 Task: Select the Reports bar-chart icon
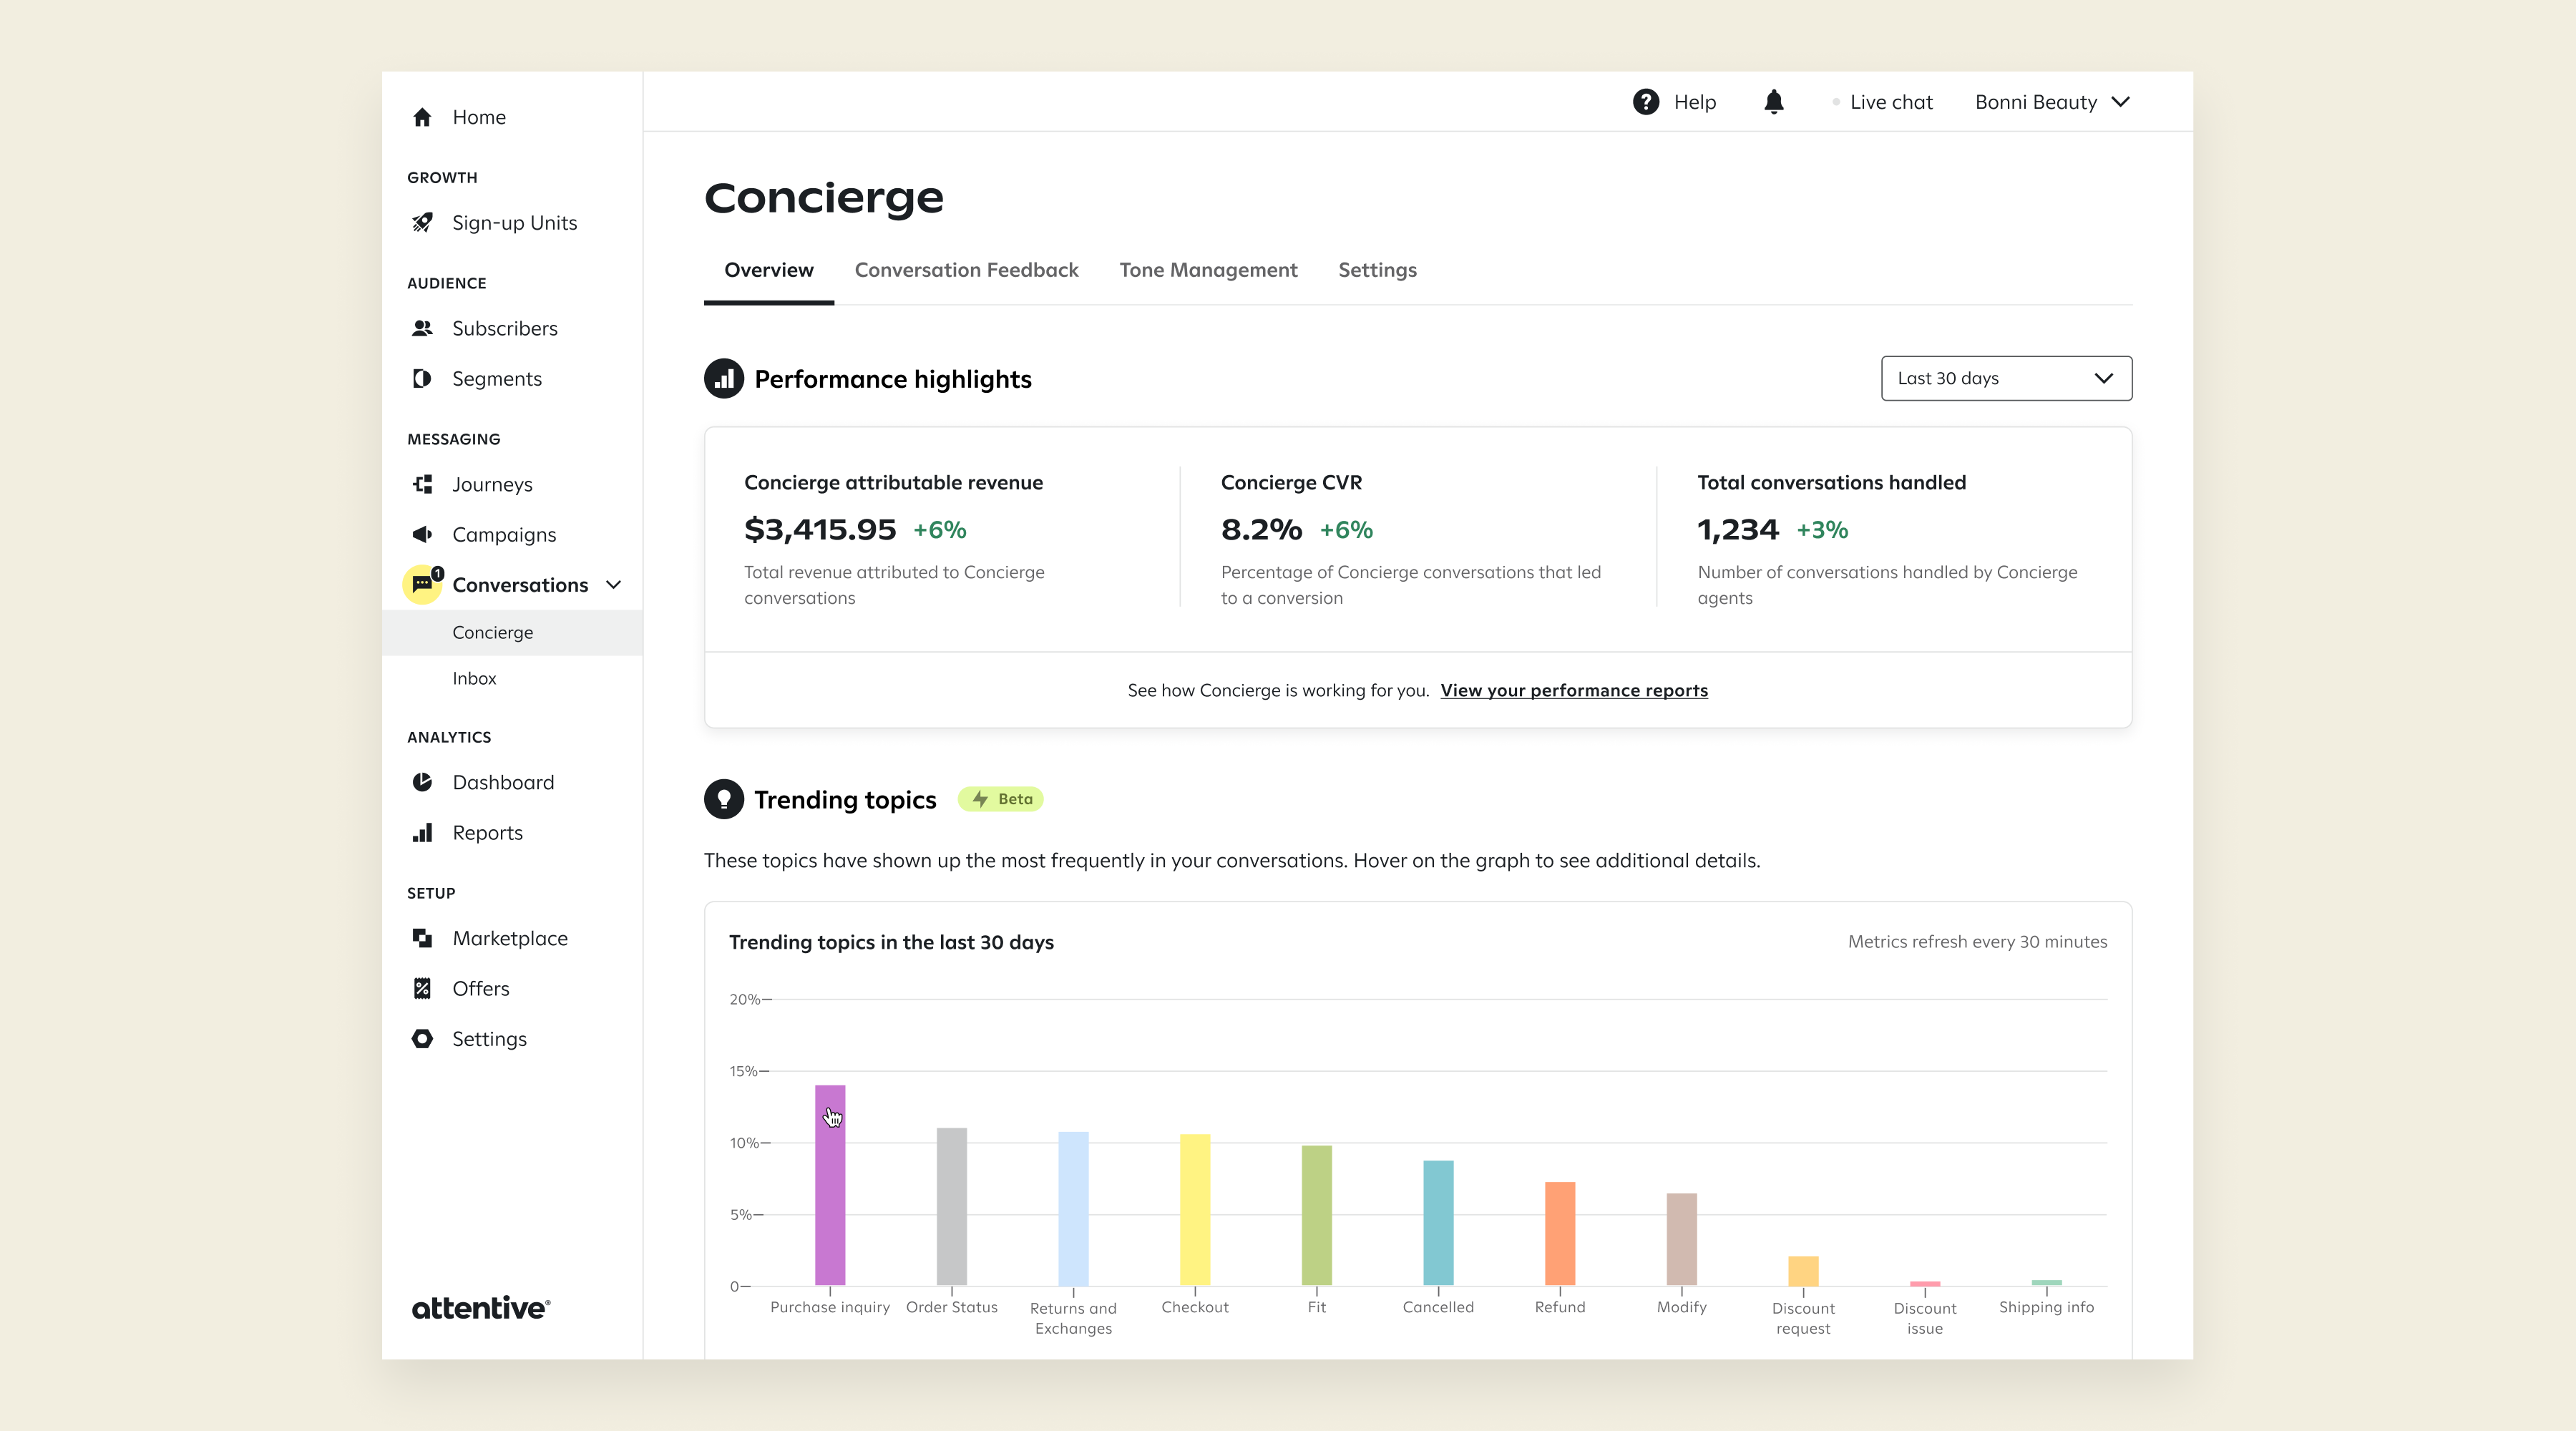point(423,832)
